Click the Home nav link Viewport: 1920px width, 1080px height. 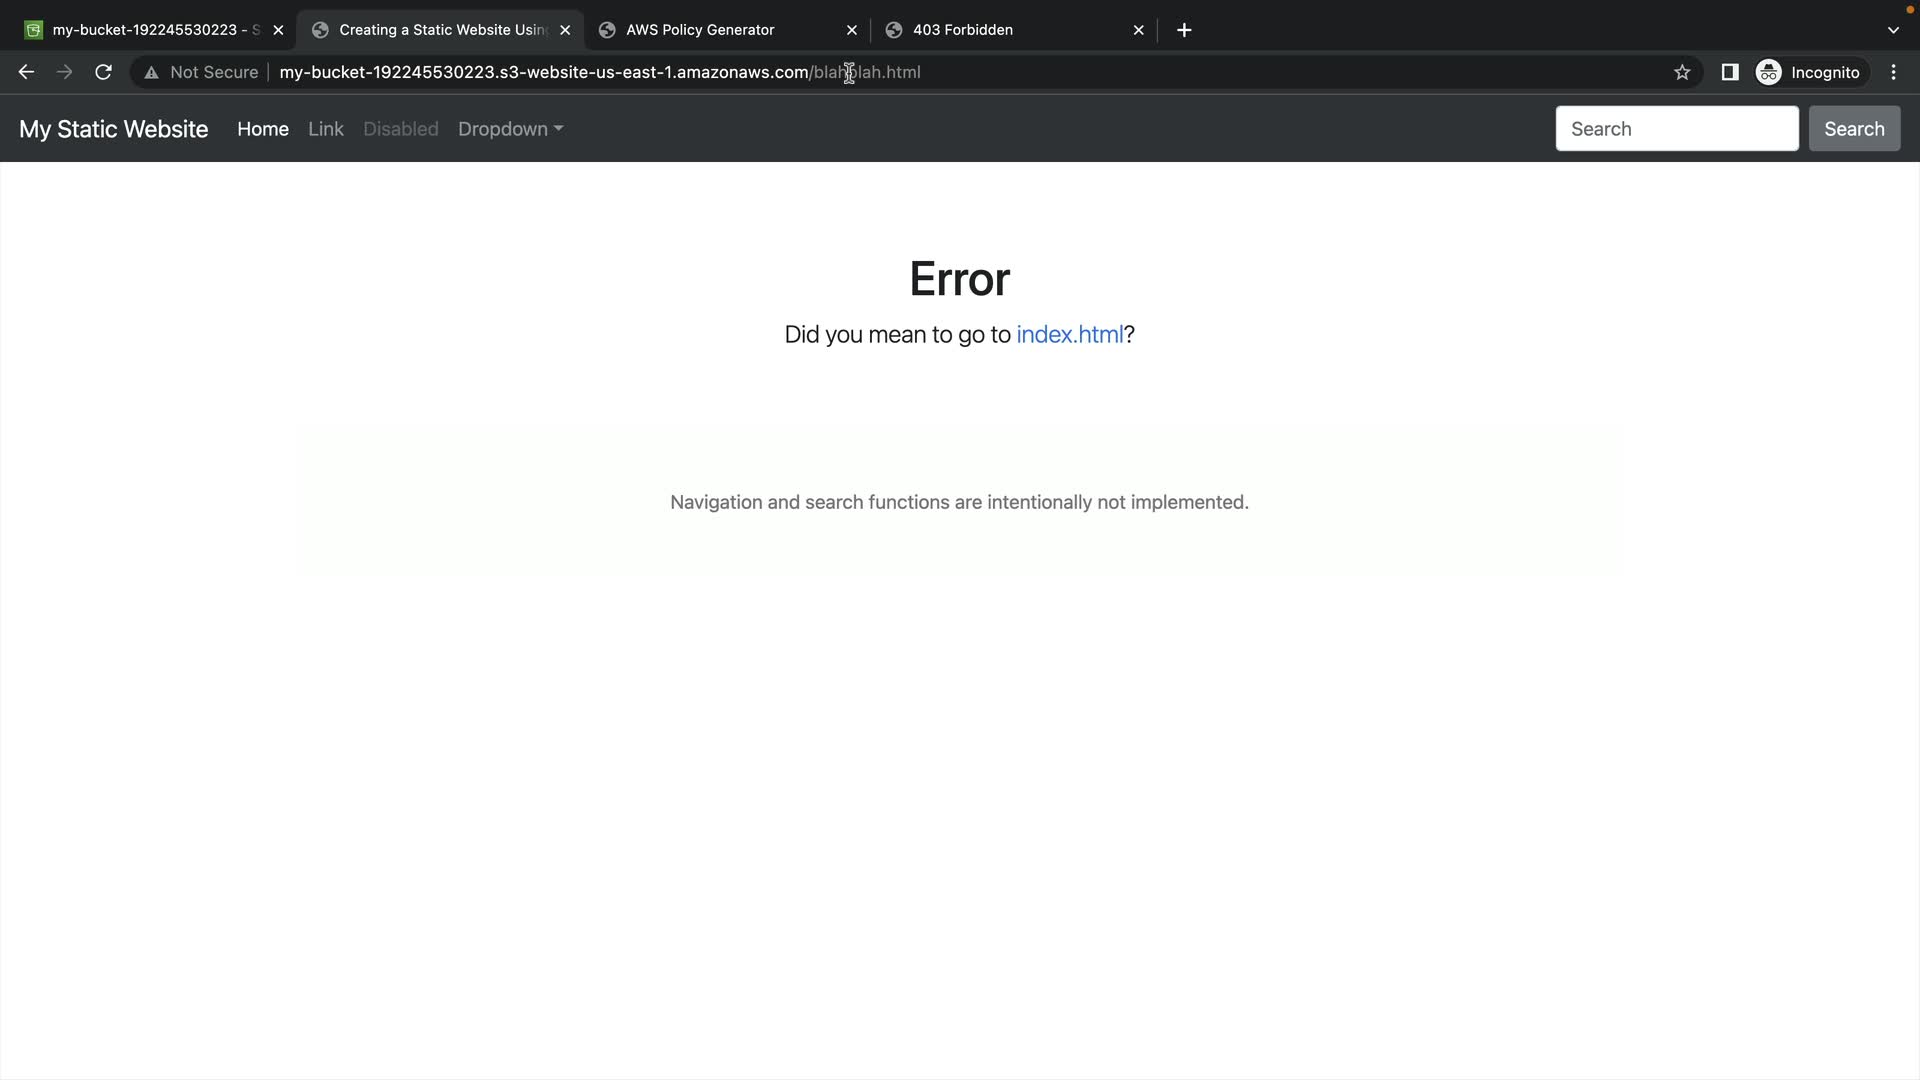pos(263,129)
